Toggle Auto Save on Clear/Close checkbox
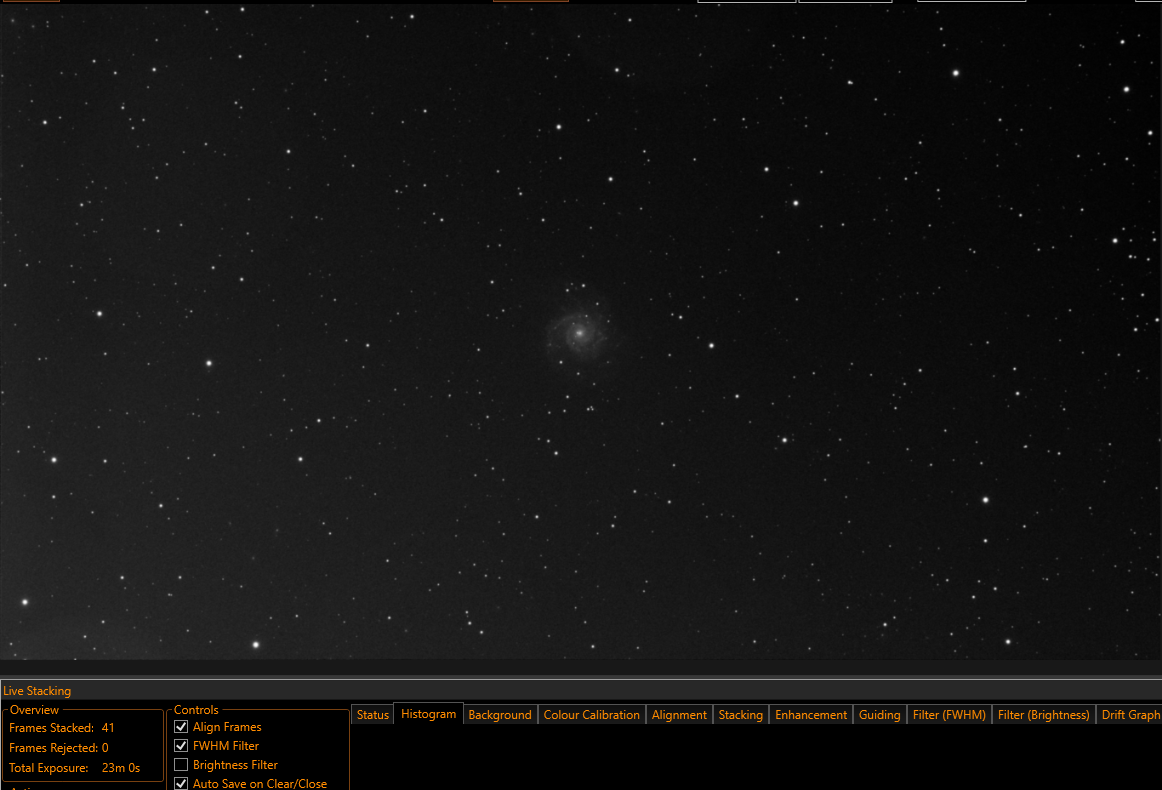 pyautogui.click(x=181, y=783)
